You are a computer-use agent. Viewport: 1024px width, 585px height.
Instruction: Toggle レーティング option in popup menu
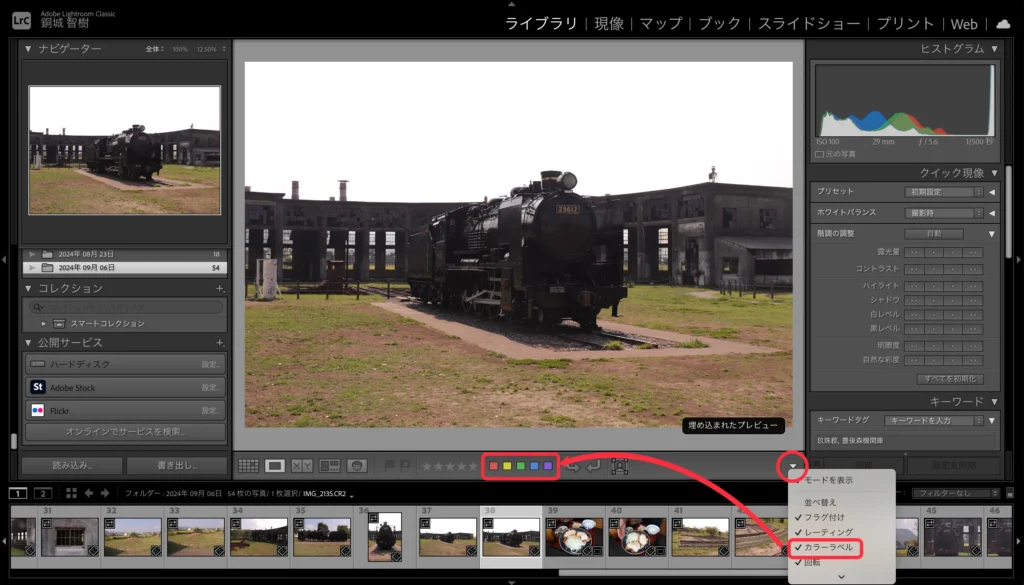coord(828,532)
